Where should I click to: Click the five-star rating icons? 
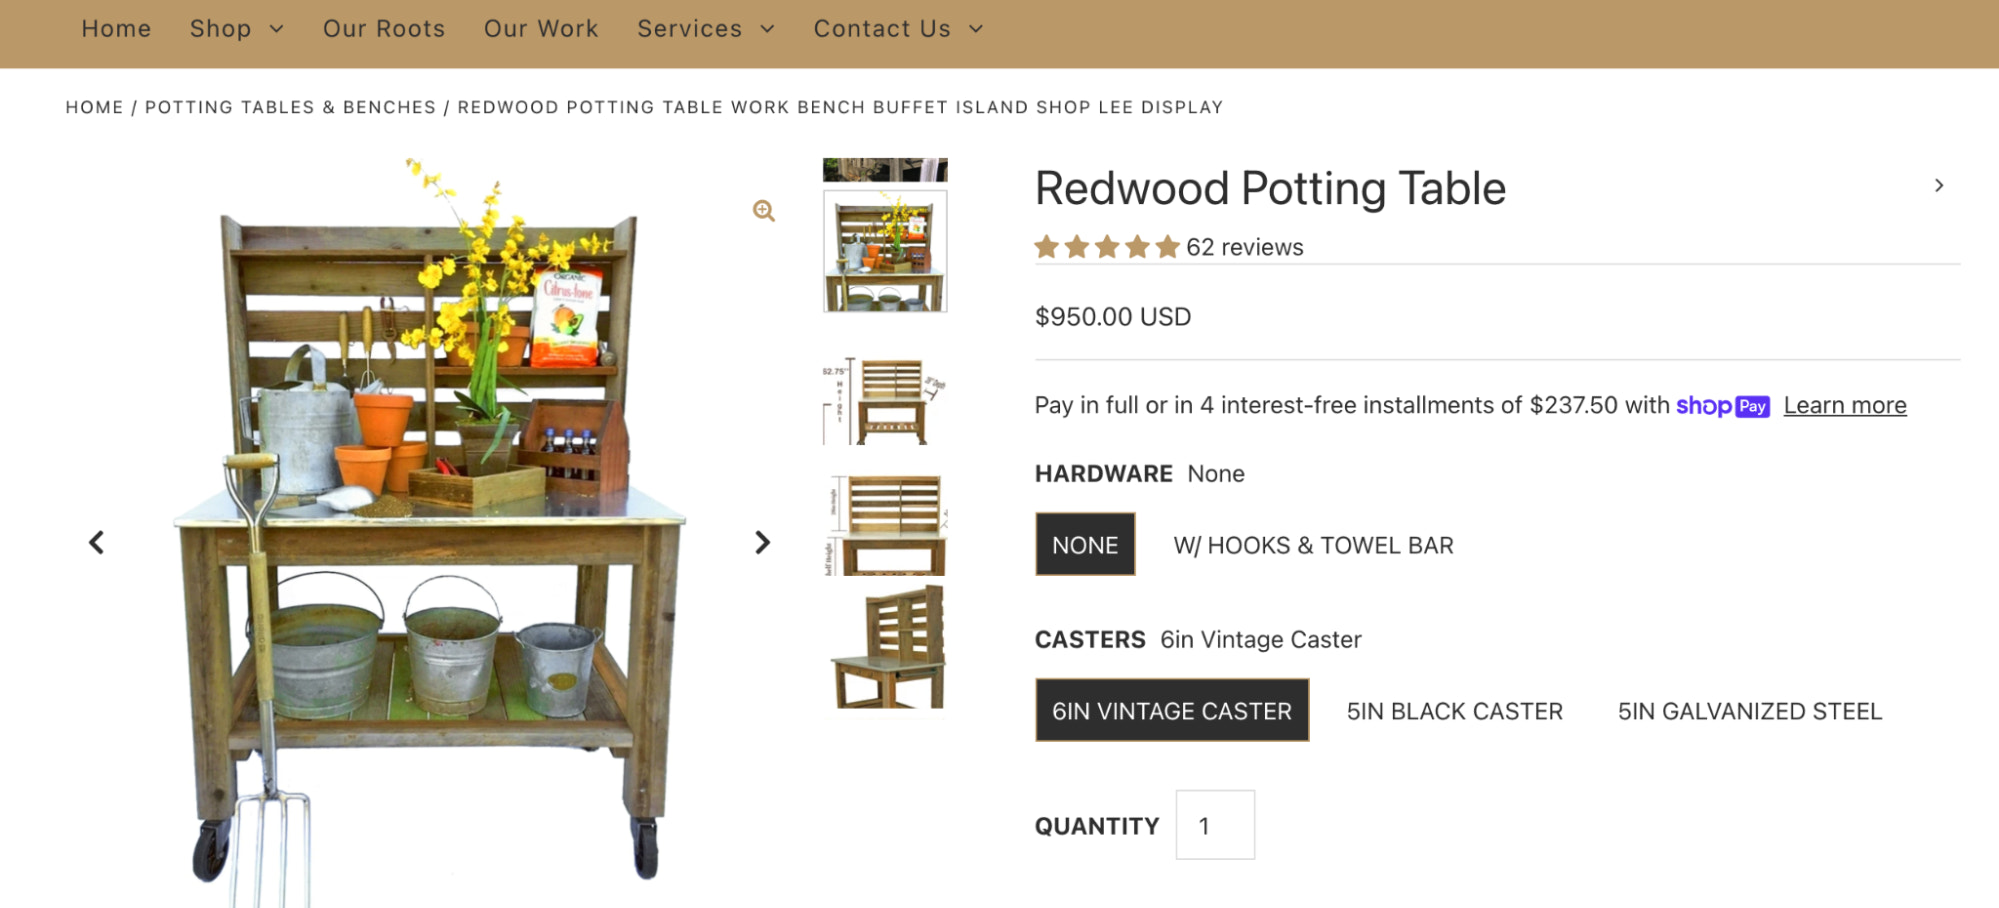1107,247
